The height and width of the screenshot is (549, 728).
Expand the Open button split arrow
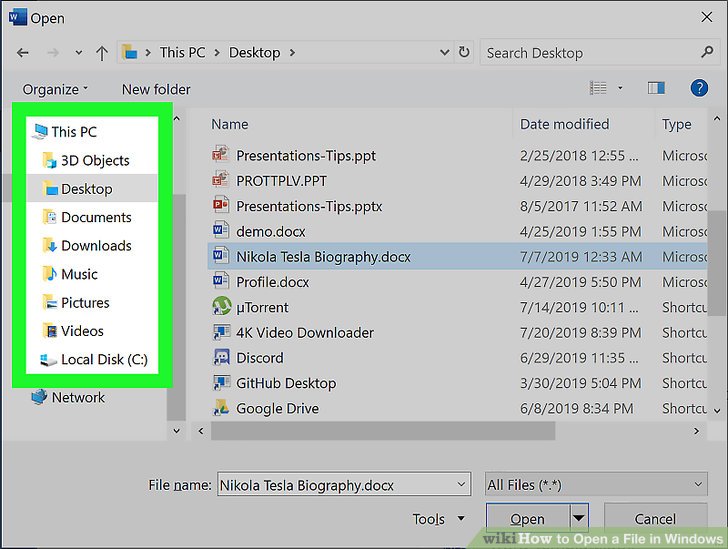click(x=579, y=517)
